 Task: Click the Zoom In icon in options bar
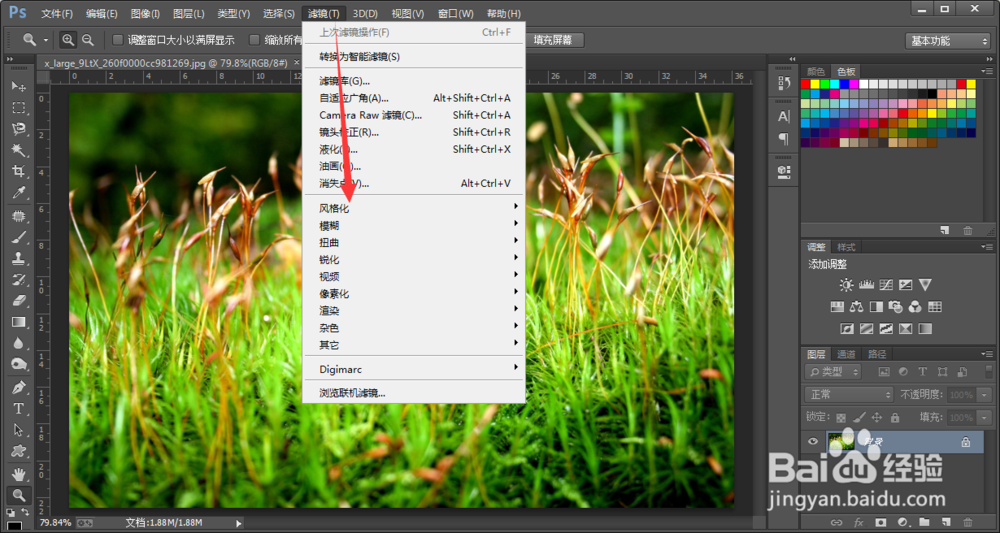coord(68,40)
